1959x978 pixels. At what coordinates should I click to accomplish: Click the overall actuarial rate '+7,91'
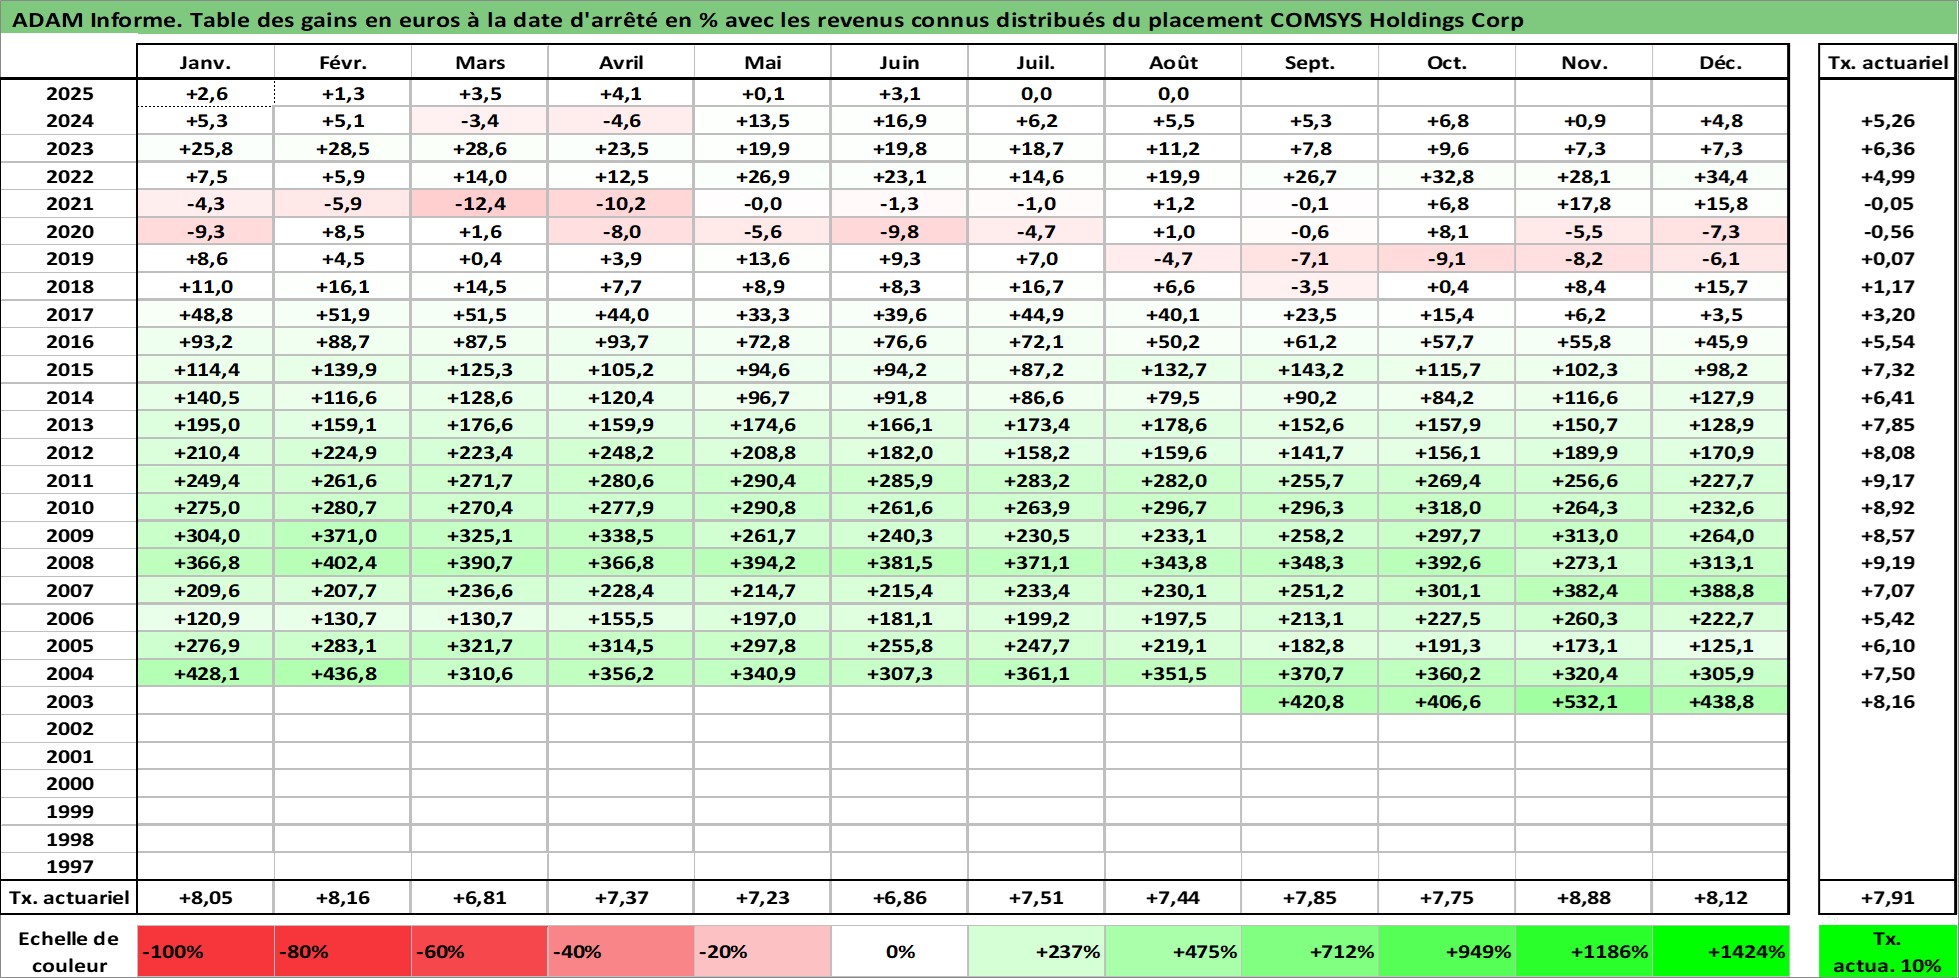pyautogui.click(x=1888, y=897)
